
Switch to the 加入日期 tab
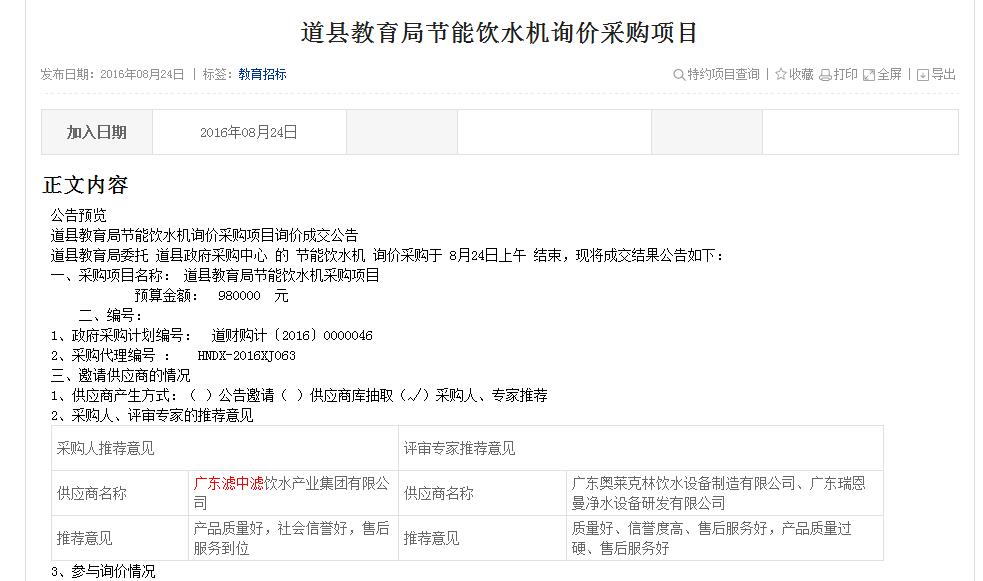click(95, 131)
